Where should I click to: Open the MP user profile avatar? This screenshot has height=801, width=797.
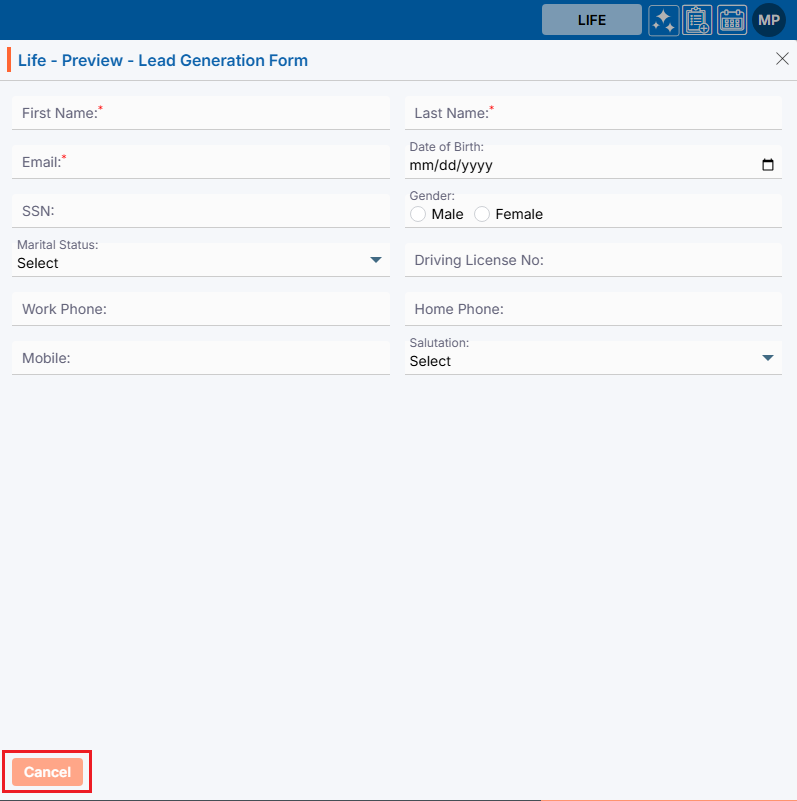(769, 20)
